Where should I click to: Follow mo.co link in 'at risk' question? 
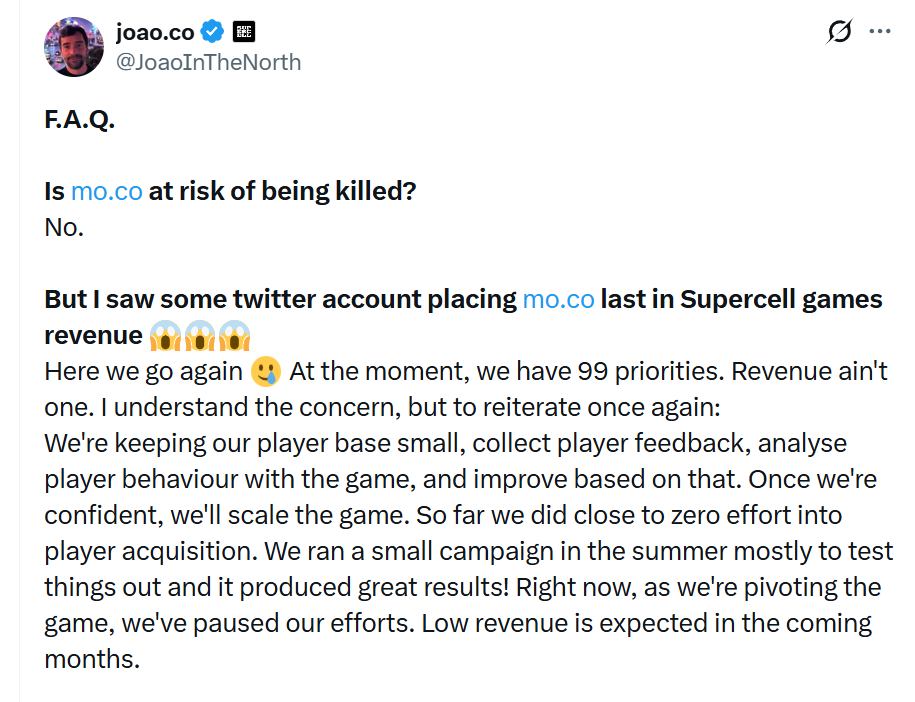click(x=107, y=191)
